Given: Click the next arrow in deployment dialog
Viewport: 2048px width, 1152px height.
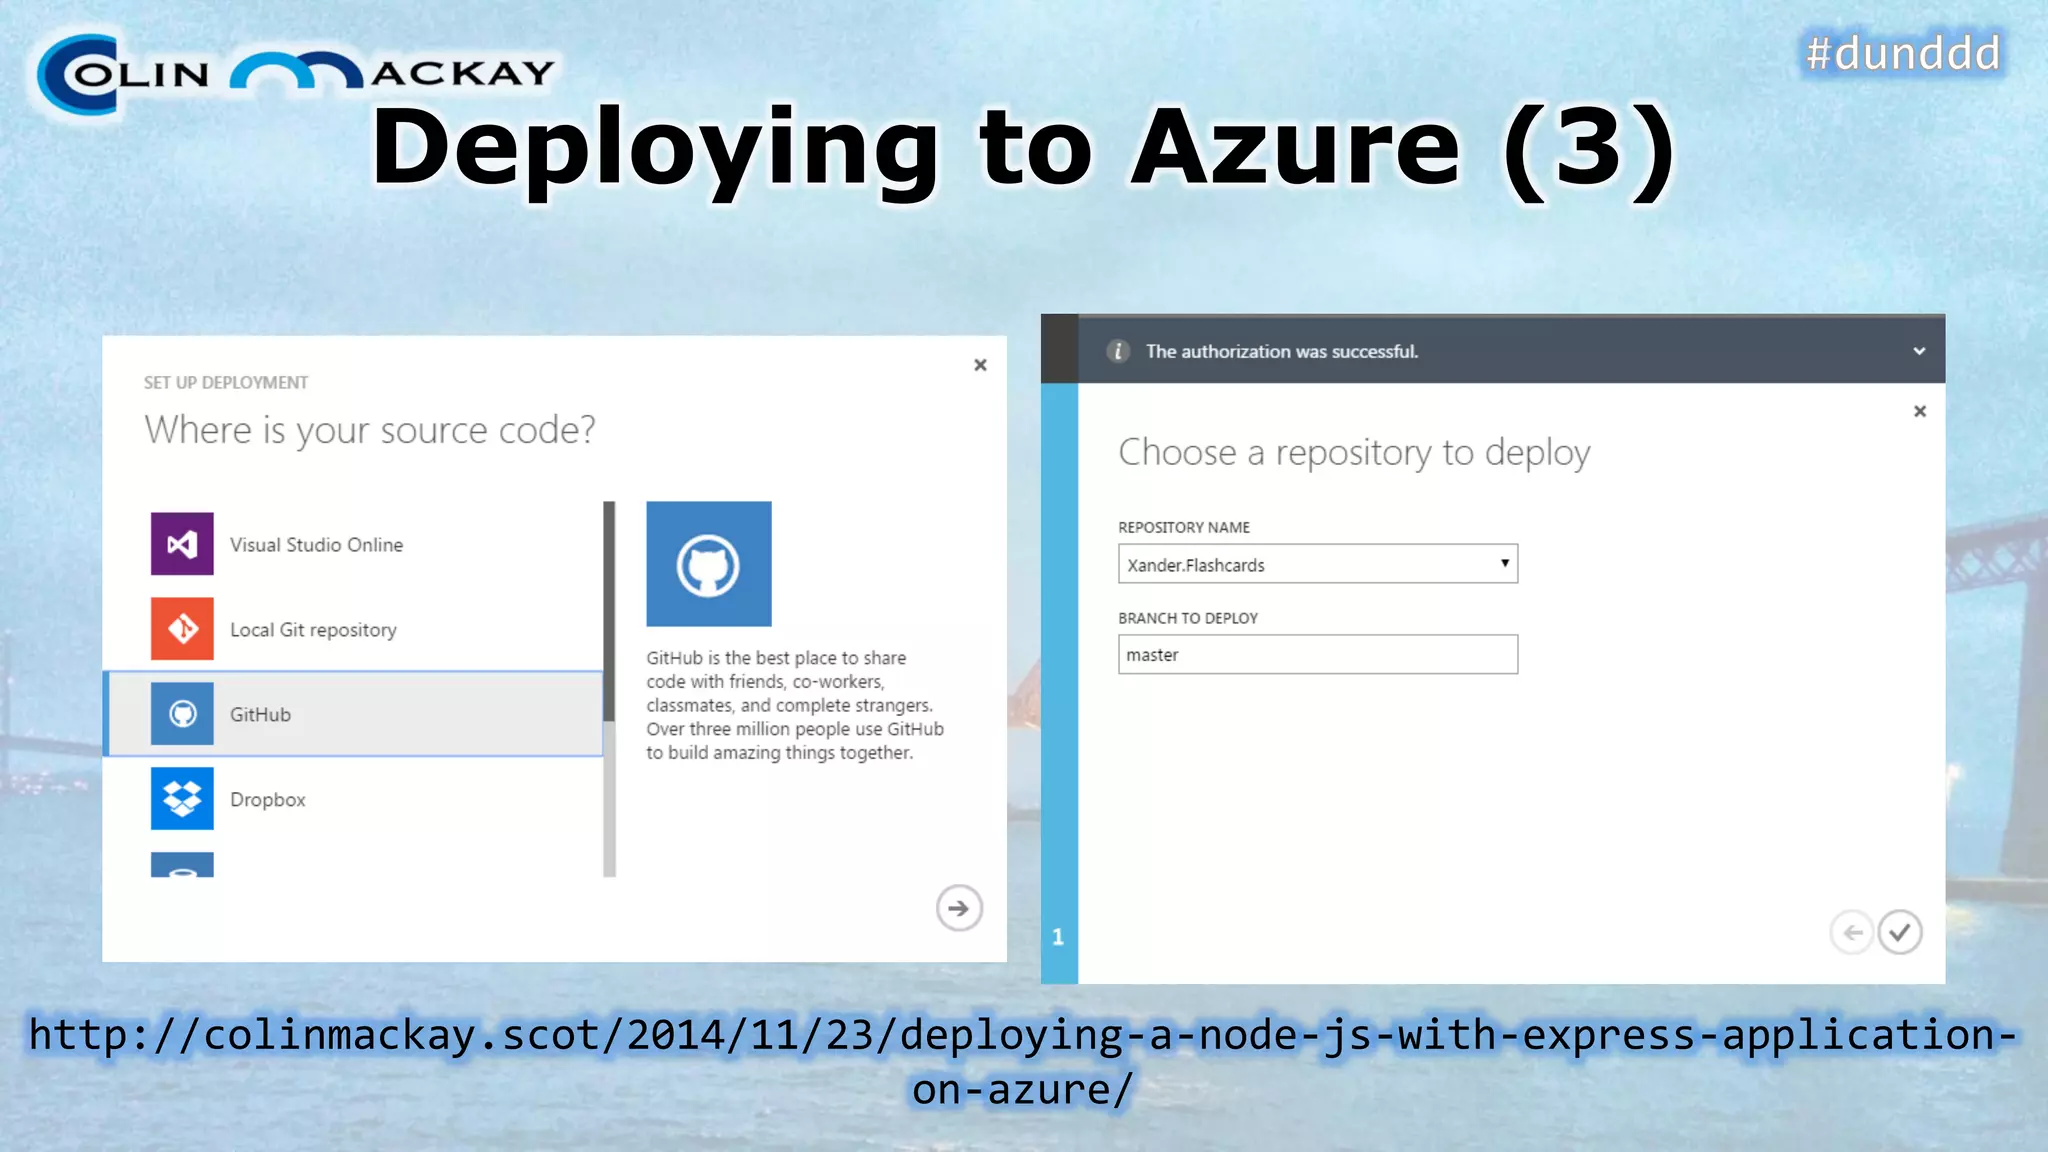Looking at the screenshot, I should 959,908.
